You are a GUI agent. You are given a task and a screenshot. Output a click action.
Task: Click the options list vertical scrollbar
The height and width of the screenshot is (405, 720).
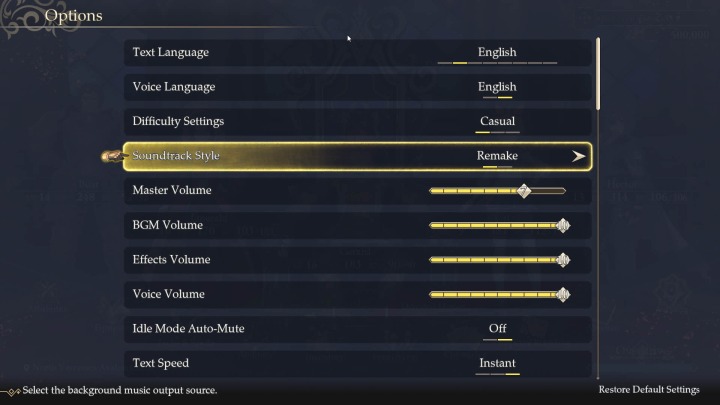pyautogui.click(x=598, y=73)
